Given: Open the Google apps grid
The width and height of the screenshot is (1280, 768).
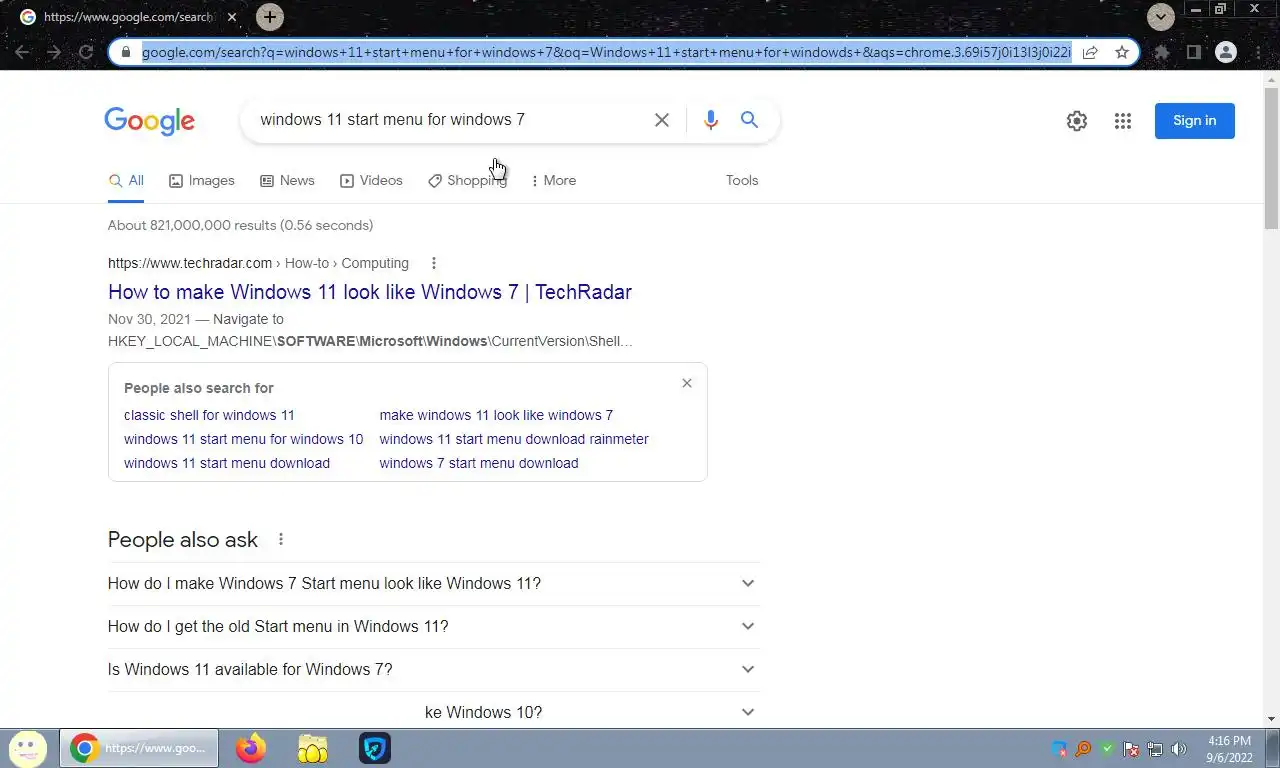Looking at the screenshot, I should [1123, 121].
